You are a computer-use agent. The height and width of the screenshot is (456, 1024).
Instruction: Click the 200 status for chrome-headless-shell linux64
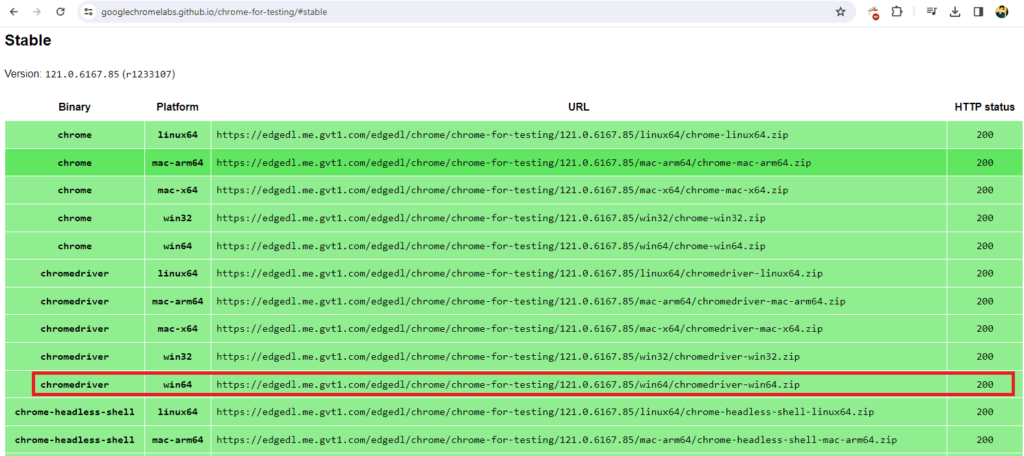click(985, 412)
